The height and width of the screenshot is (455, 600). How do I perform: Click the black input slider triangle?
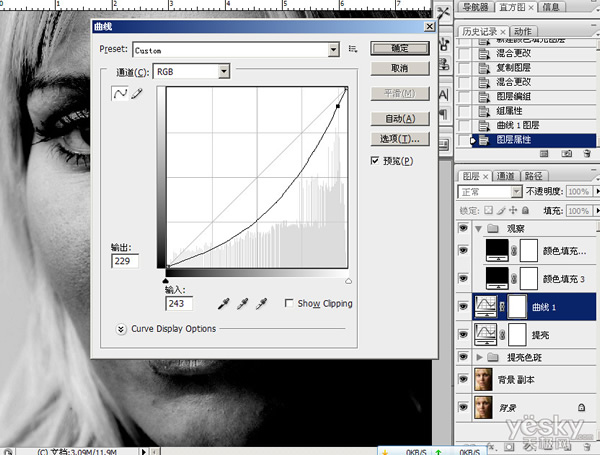166,281
